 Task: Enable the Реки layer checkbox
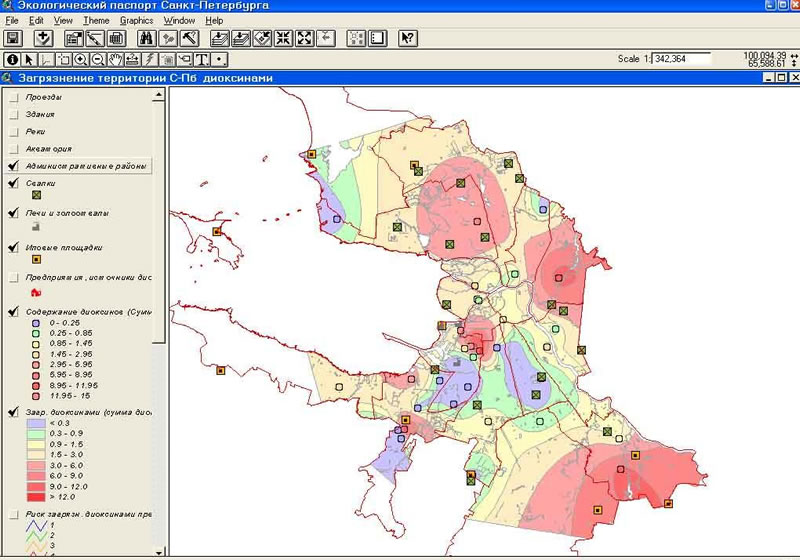[13, 132]
